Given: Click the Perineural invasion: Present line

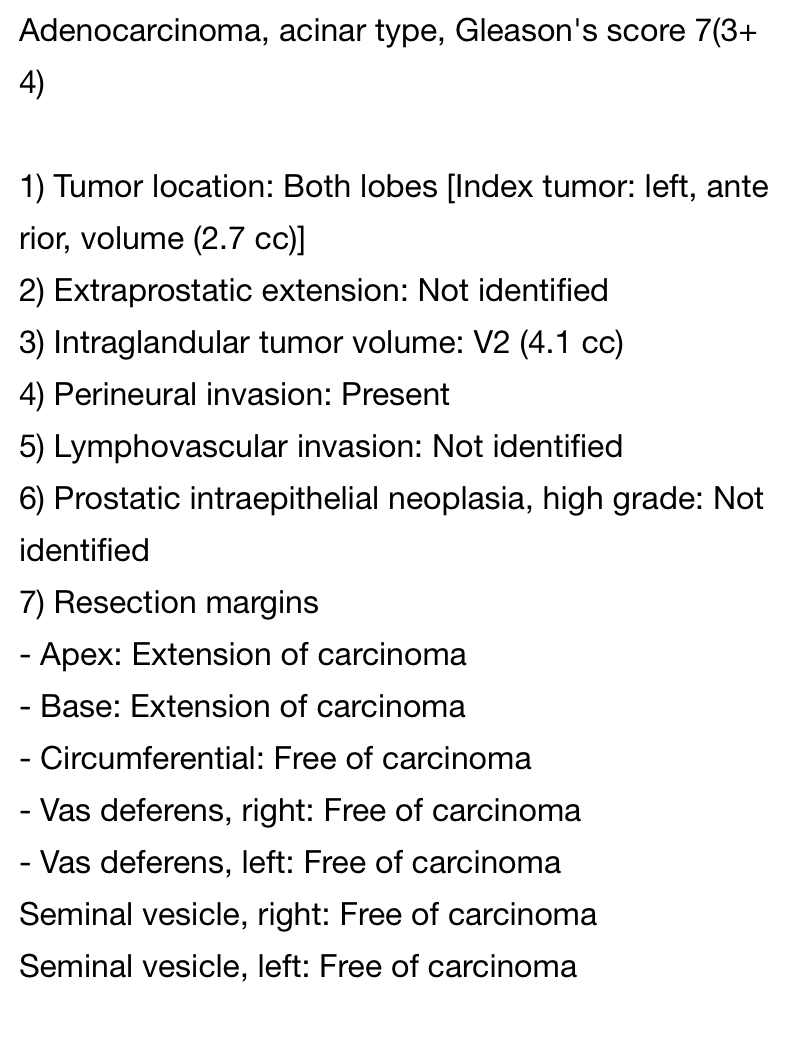Looking at the screenshot, I should [234, 395].
